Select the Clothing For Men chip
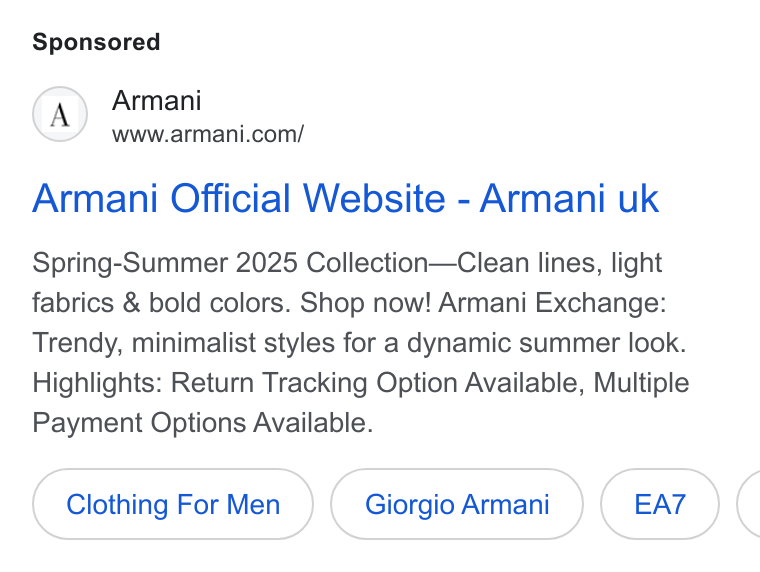This screenshot has width=760, height=572. click(173, 504)
